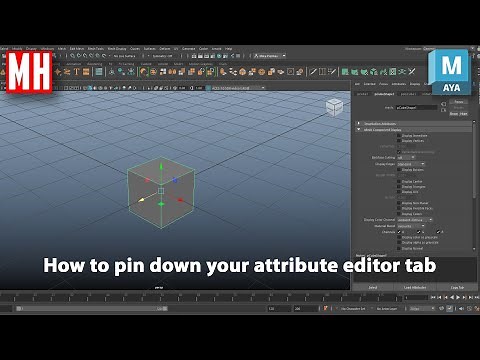Click the teal grid shelf icon after SVG
480x360 pixels.
[99, 72]
